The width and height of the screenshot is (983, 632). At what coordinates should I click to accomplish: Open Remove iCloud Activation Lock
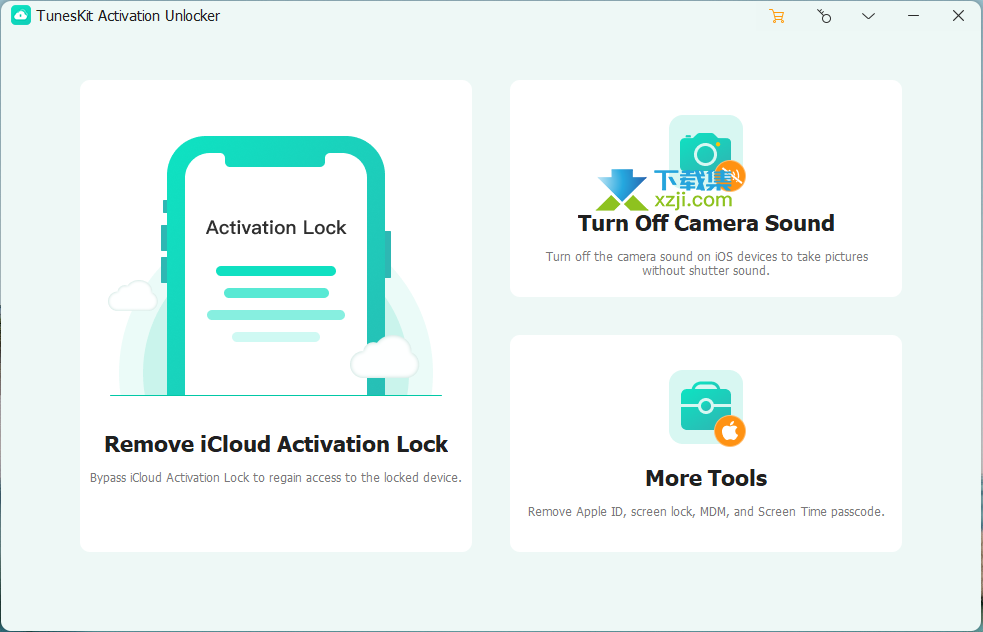tap(276, 444)
